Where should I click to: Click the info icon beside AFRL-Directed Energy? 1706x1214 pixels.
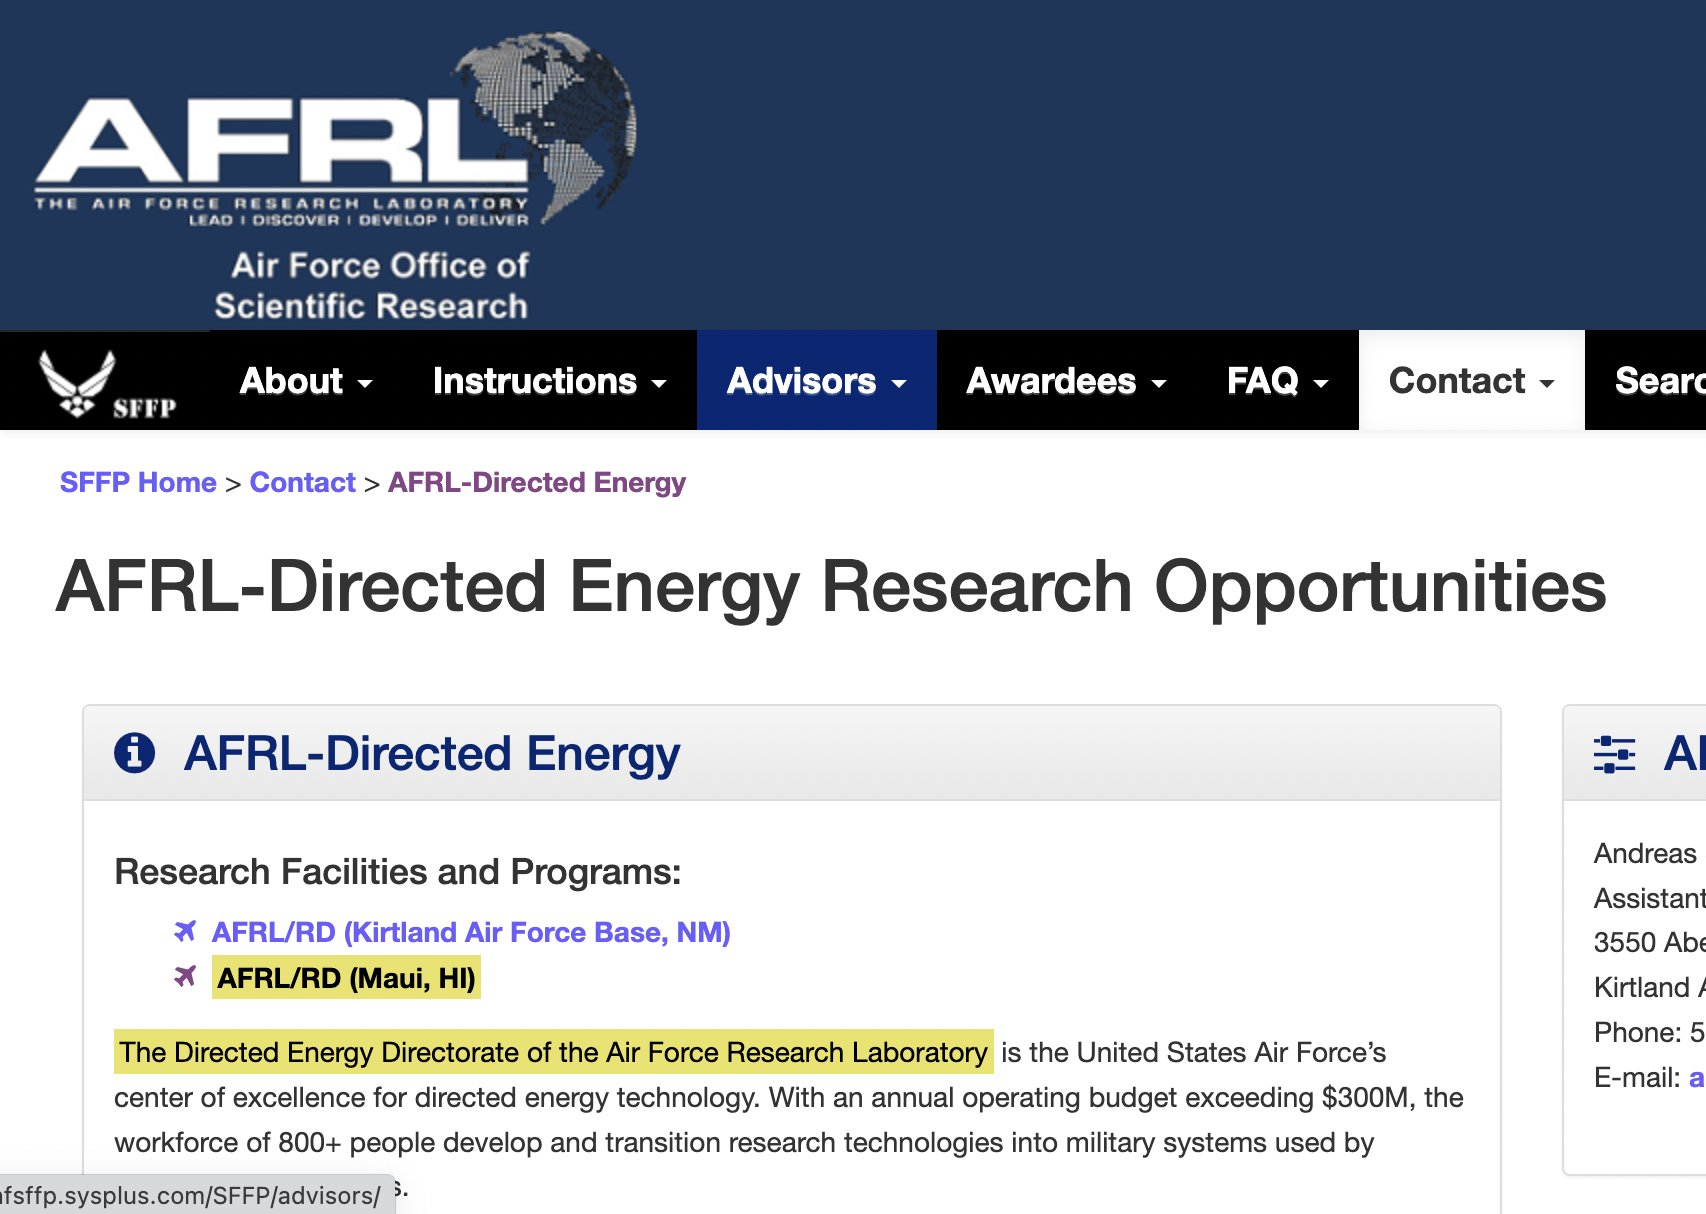[x=135, y=753]
